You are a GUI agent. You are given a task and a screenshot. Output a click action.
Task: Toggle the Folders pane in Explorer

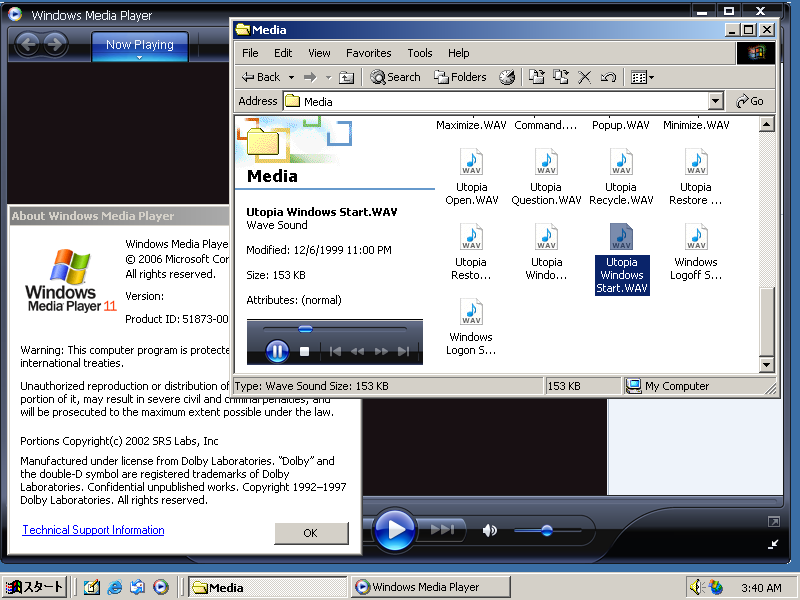[x=460, y=77]
